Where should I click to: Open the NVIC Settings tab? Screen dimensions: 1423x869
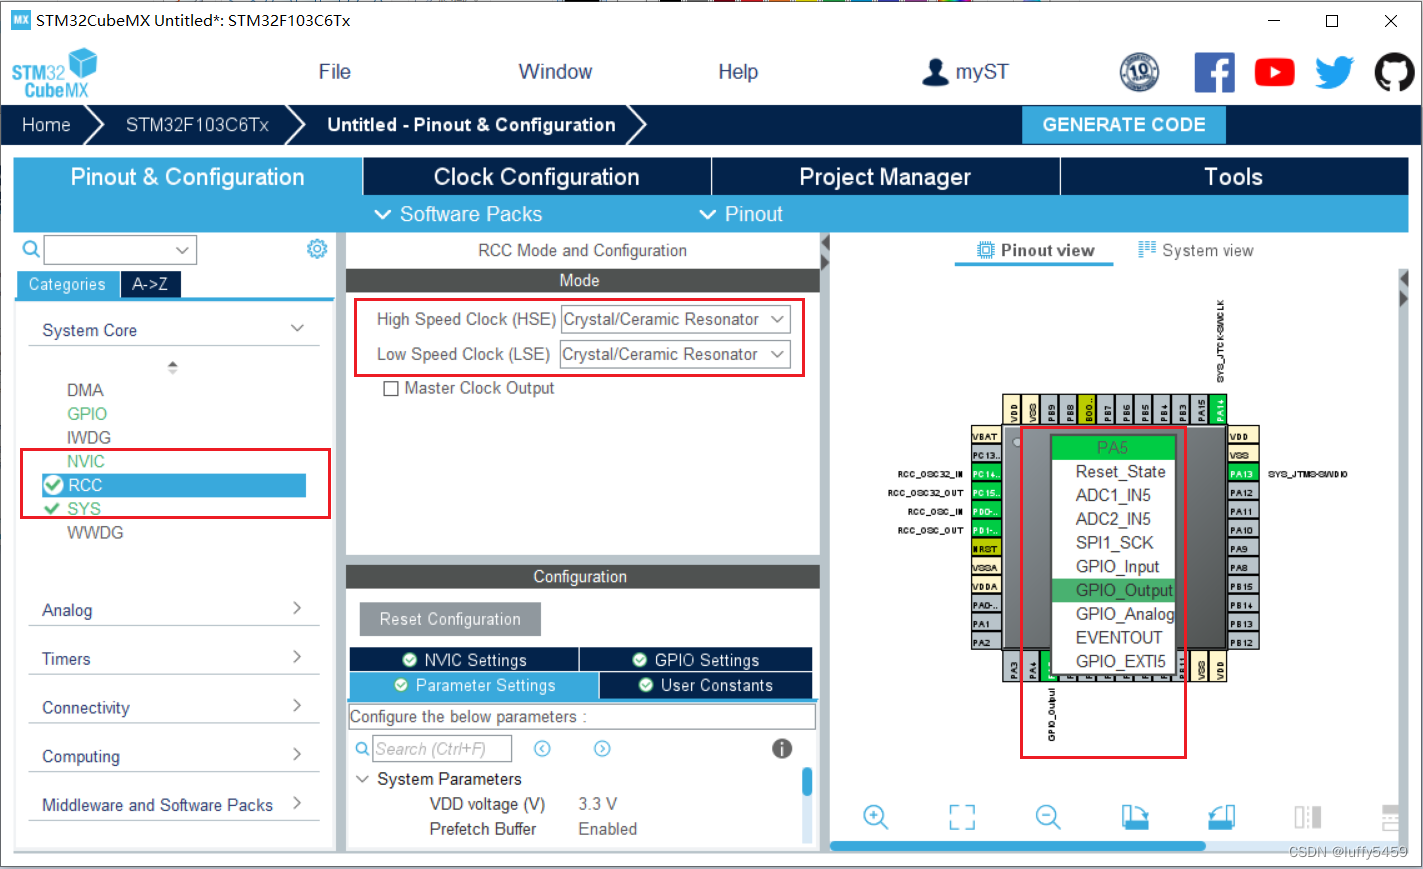464,660
